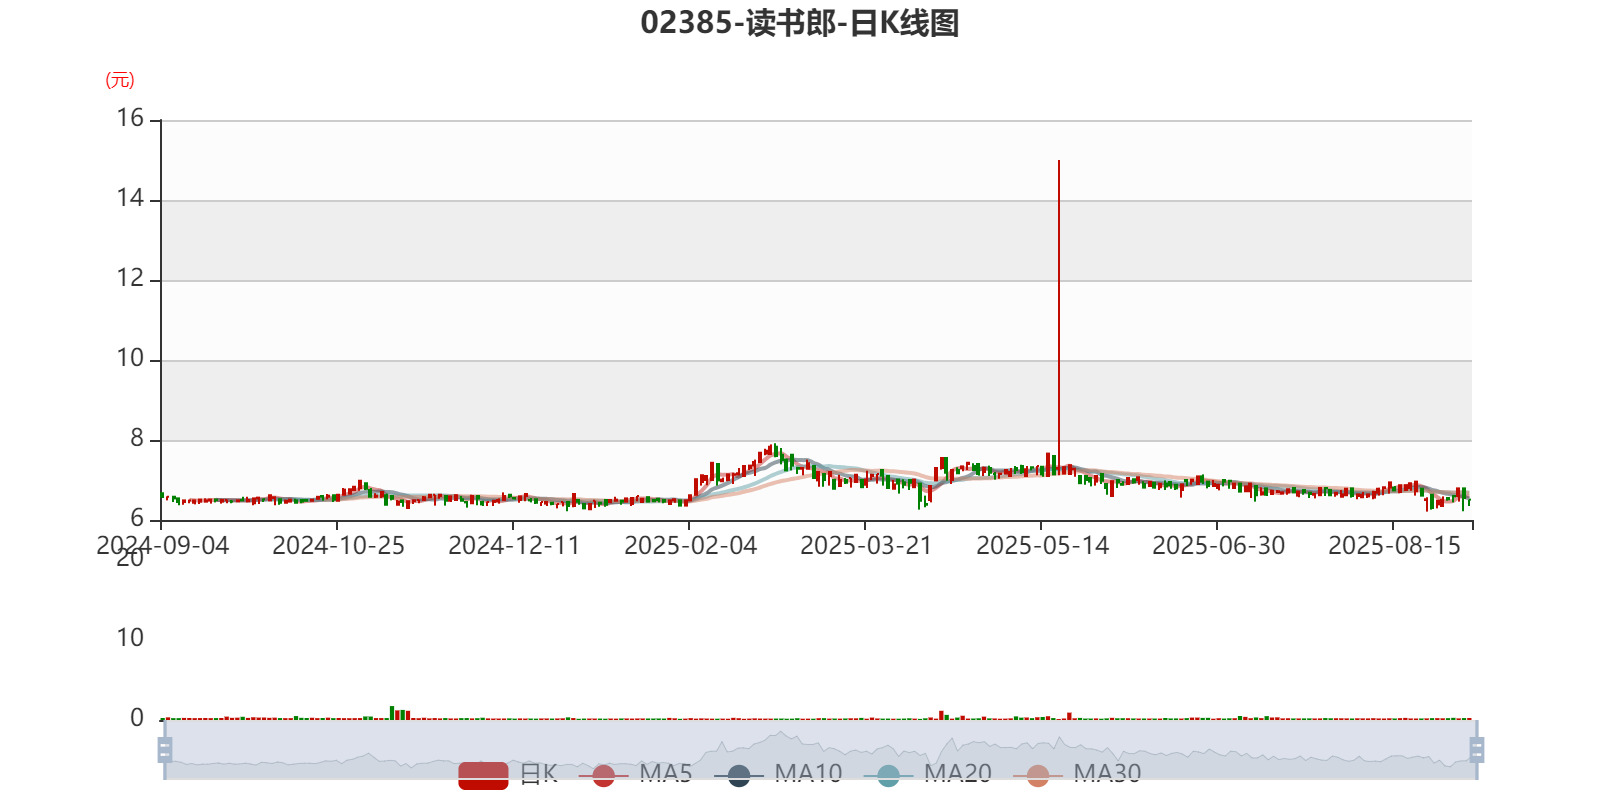Click the (元) unit label
The width and height of the screenshot is (1600, 800).
(x=120, y=80)
